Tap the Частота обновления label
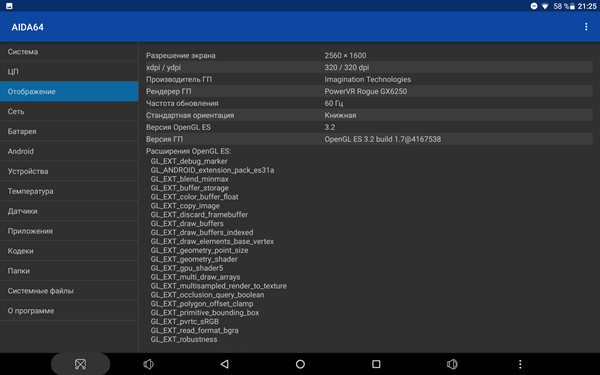The height and width of the screenshot is (375, 600). pyautogui.click(x=182, y=103)
